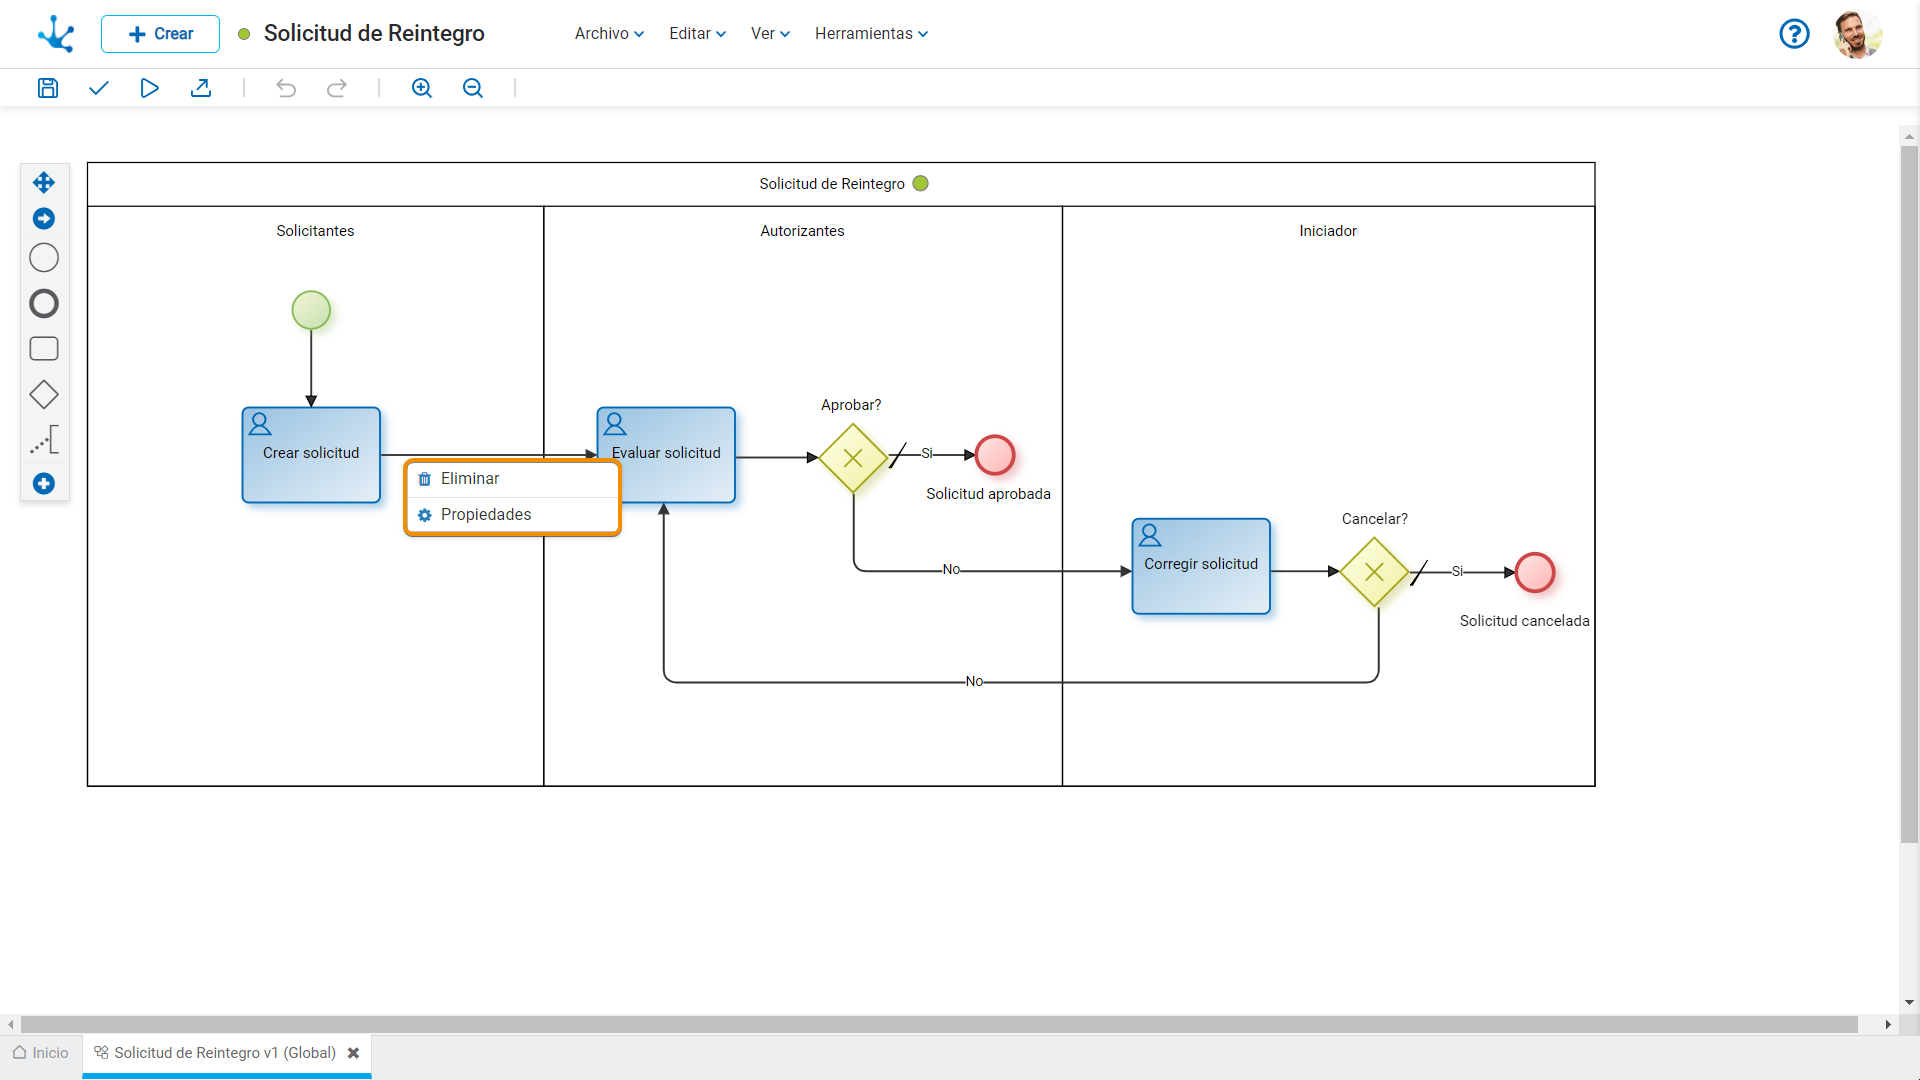Select the task rounded rectangle tool
Viewport: 1920px width, 1080px height.
(44, 349)
